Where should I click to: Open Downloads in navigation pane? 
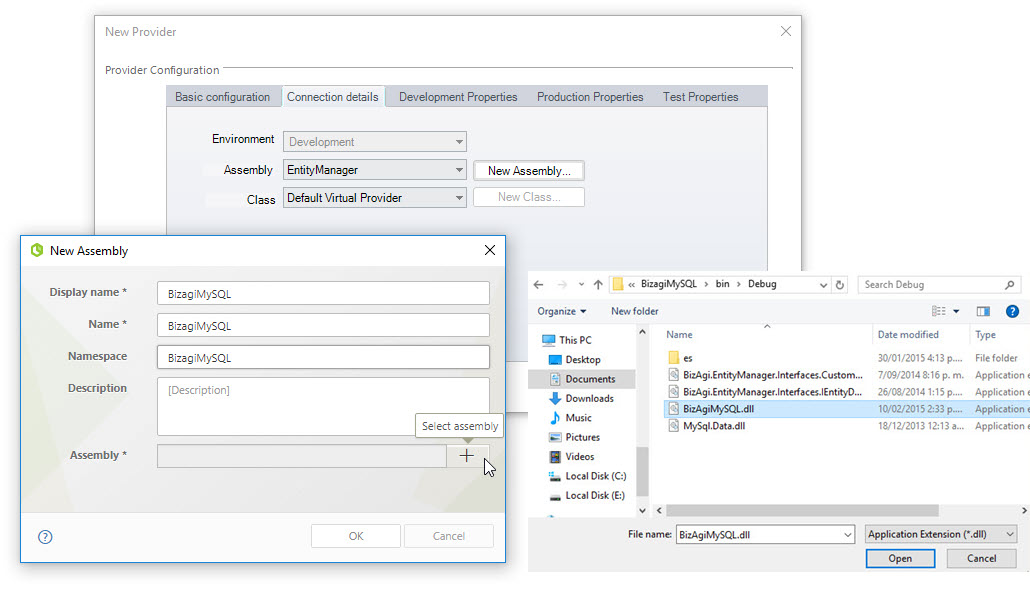point(581,399)
